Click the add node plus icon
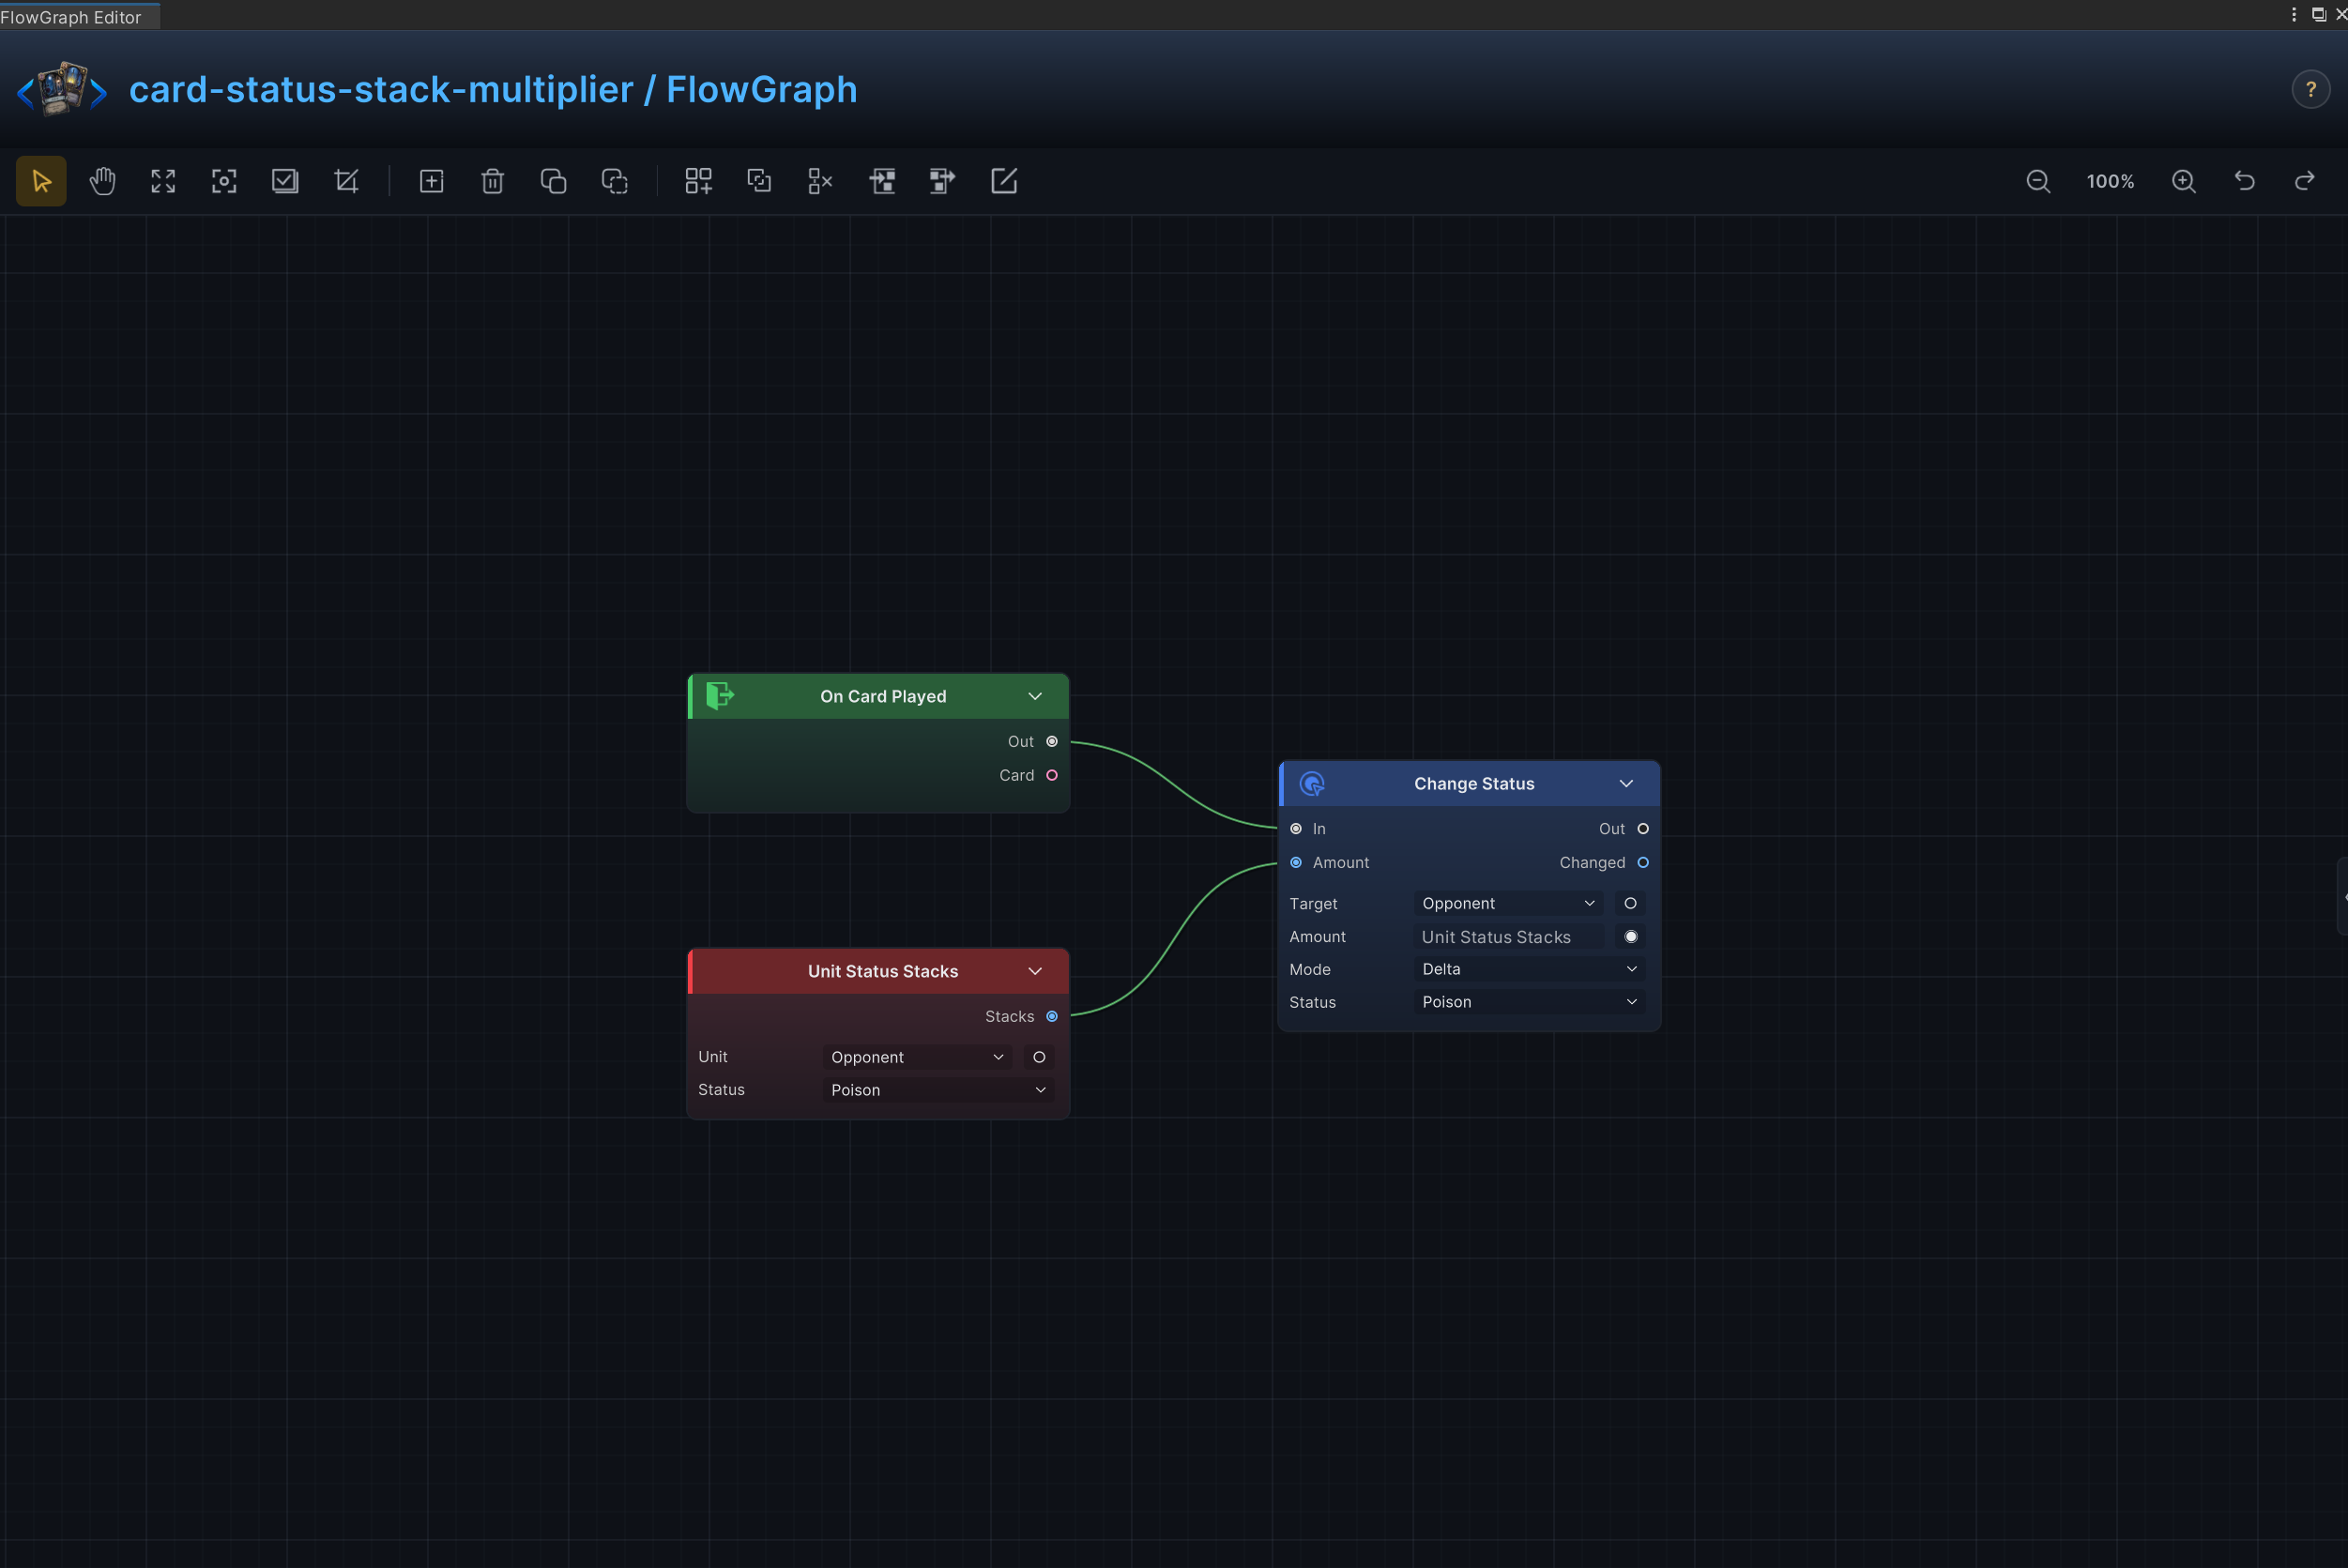Image resolution: width=2348 pixels, height=1568 pixels. tap(431, 181)
